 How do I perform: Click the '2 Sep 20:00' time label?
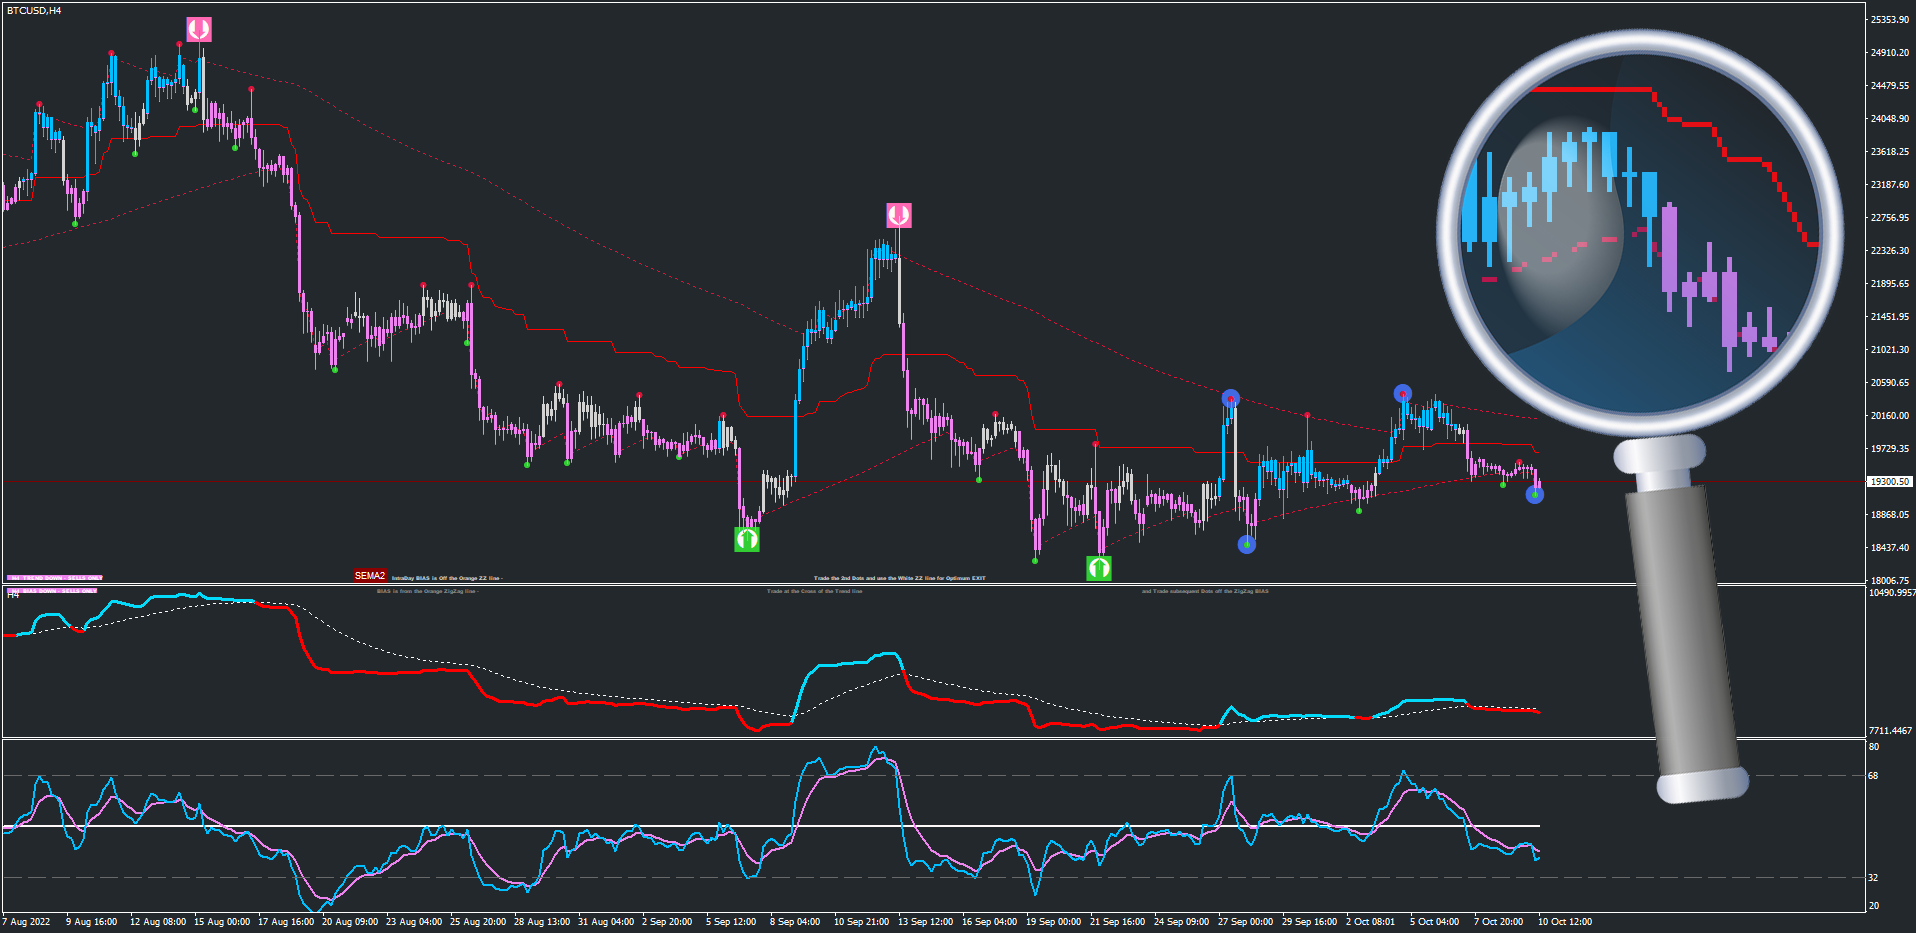click(x=667, y=922)
